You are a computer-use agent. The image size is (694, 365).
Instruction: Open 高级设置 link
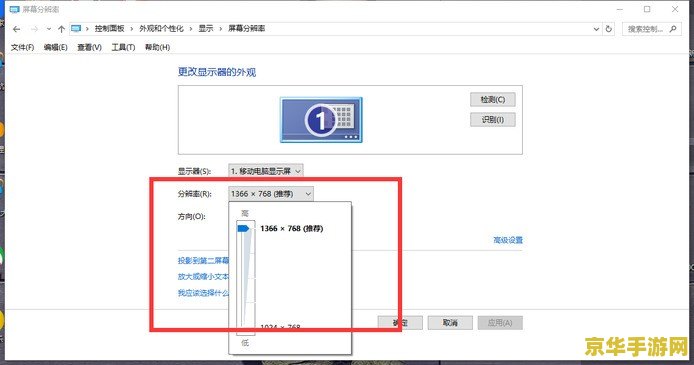[x=508, y=240]
